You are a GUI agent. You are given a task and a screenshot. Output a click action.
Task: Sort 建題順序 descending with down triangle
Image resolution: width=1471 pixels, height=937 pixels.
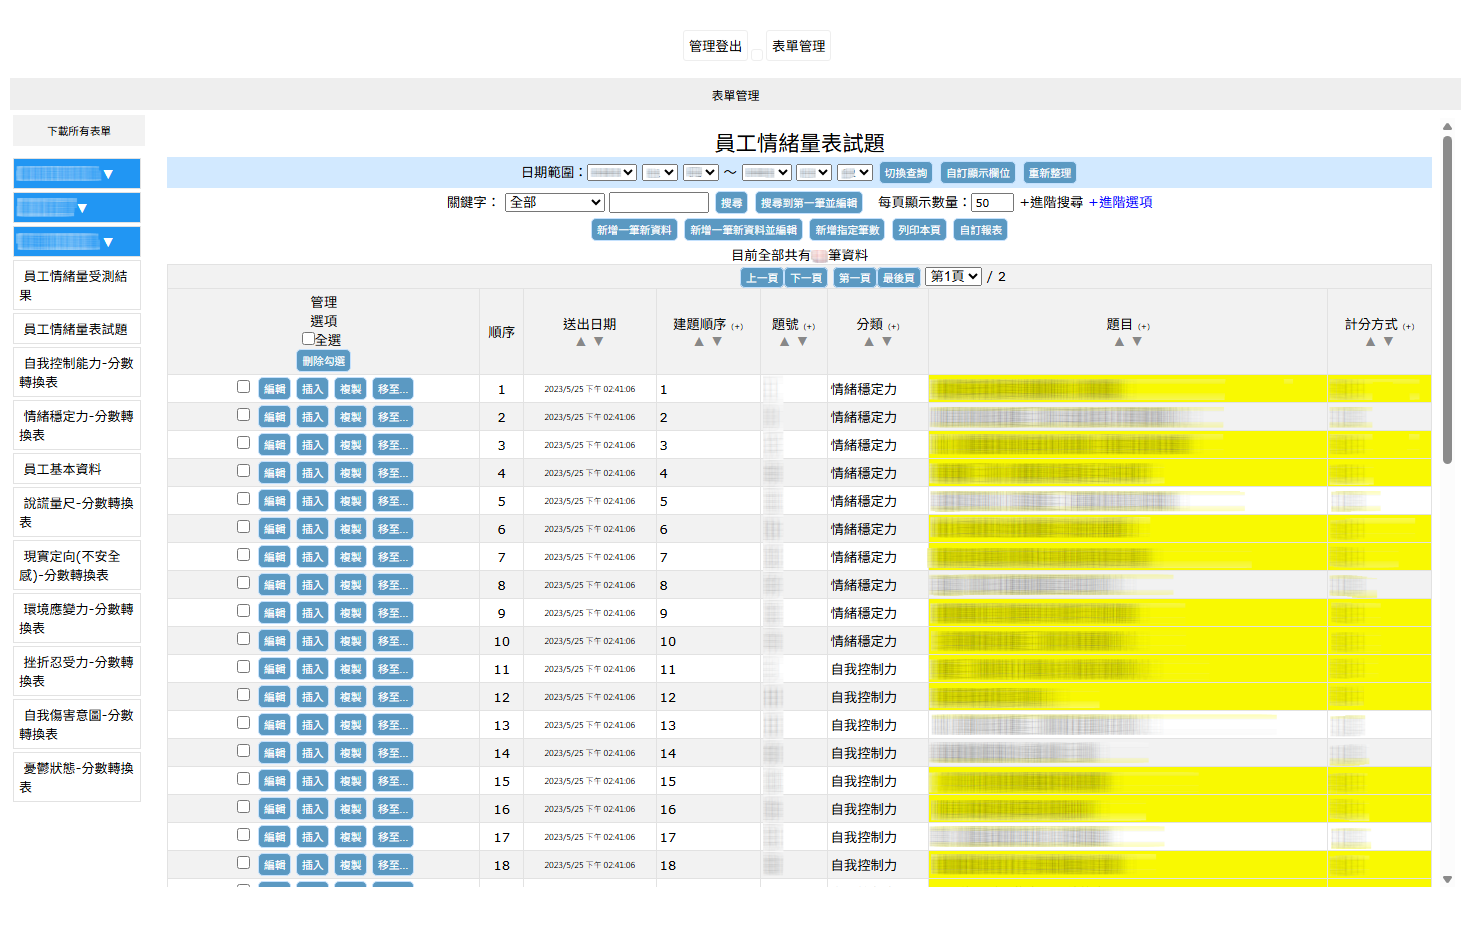coord(717,342)
